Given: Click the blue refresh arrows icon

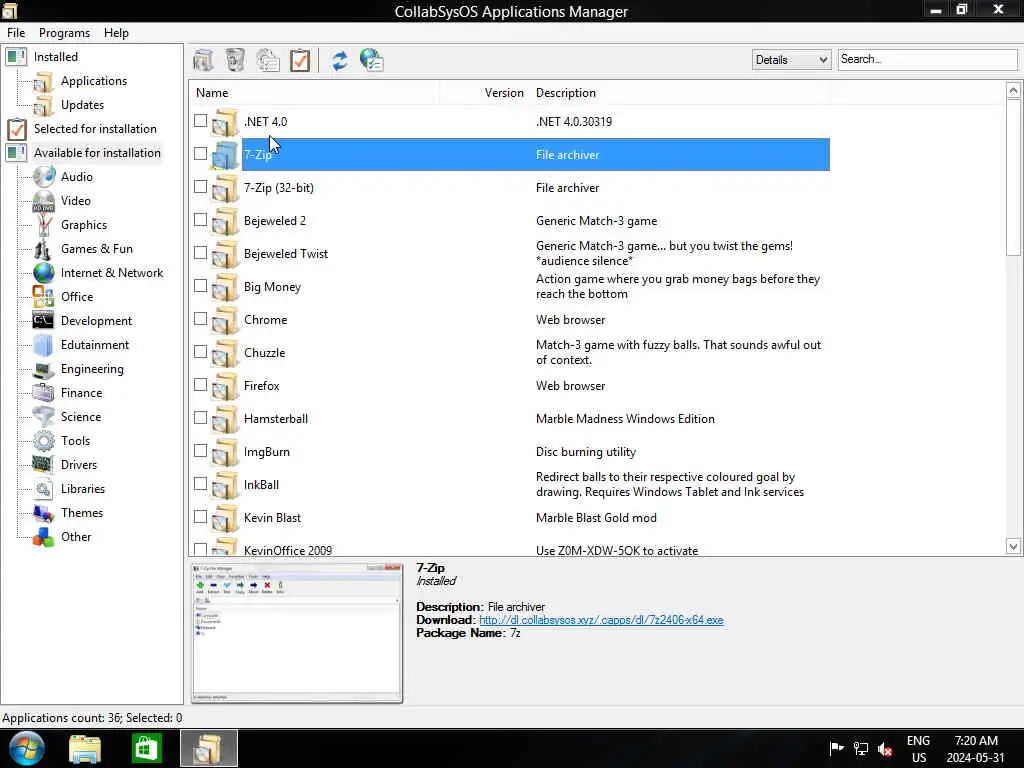Looking at the screenshot, I should coord(340,60).
